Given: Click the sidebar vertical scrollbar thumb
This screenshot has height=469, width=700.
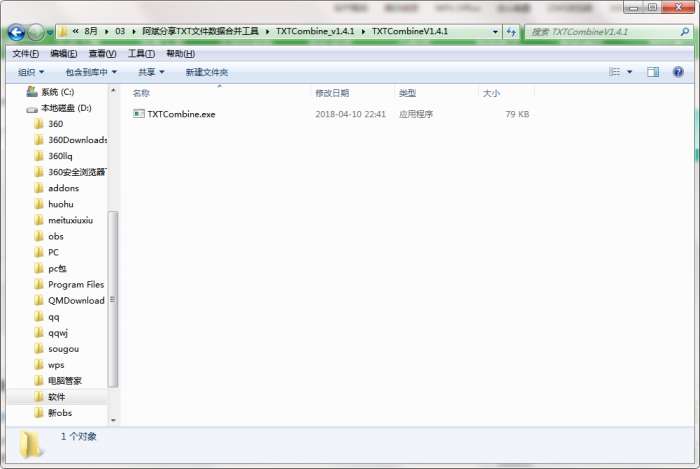Looking at the screenshot, I should [113, 299].
